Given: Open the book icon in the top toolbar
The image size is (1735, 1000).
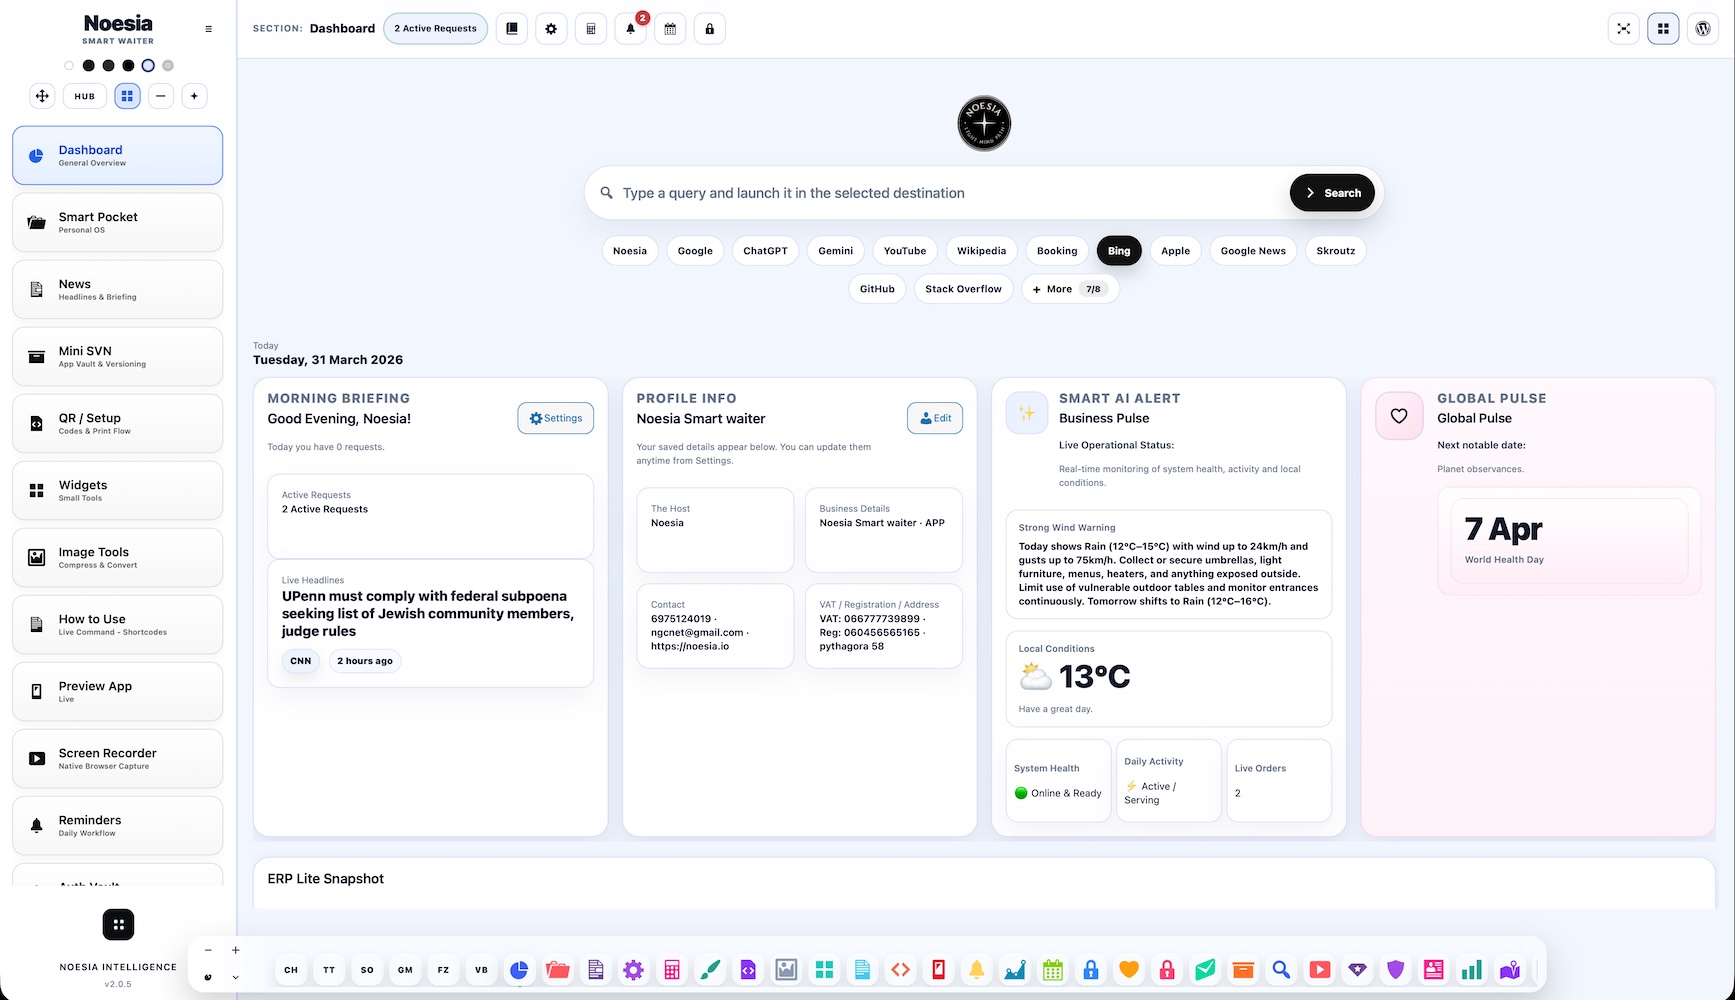Looking at the screenshot, I should [x=511, y=29].
